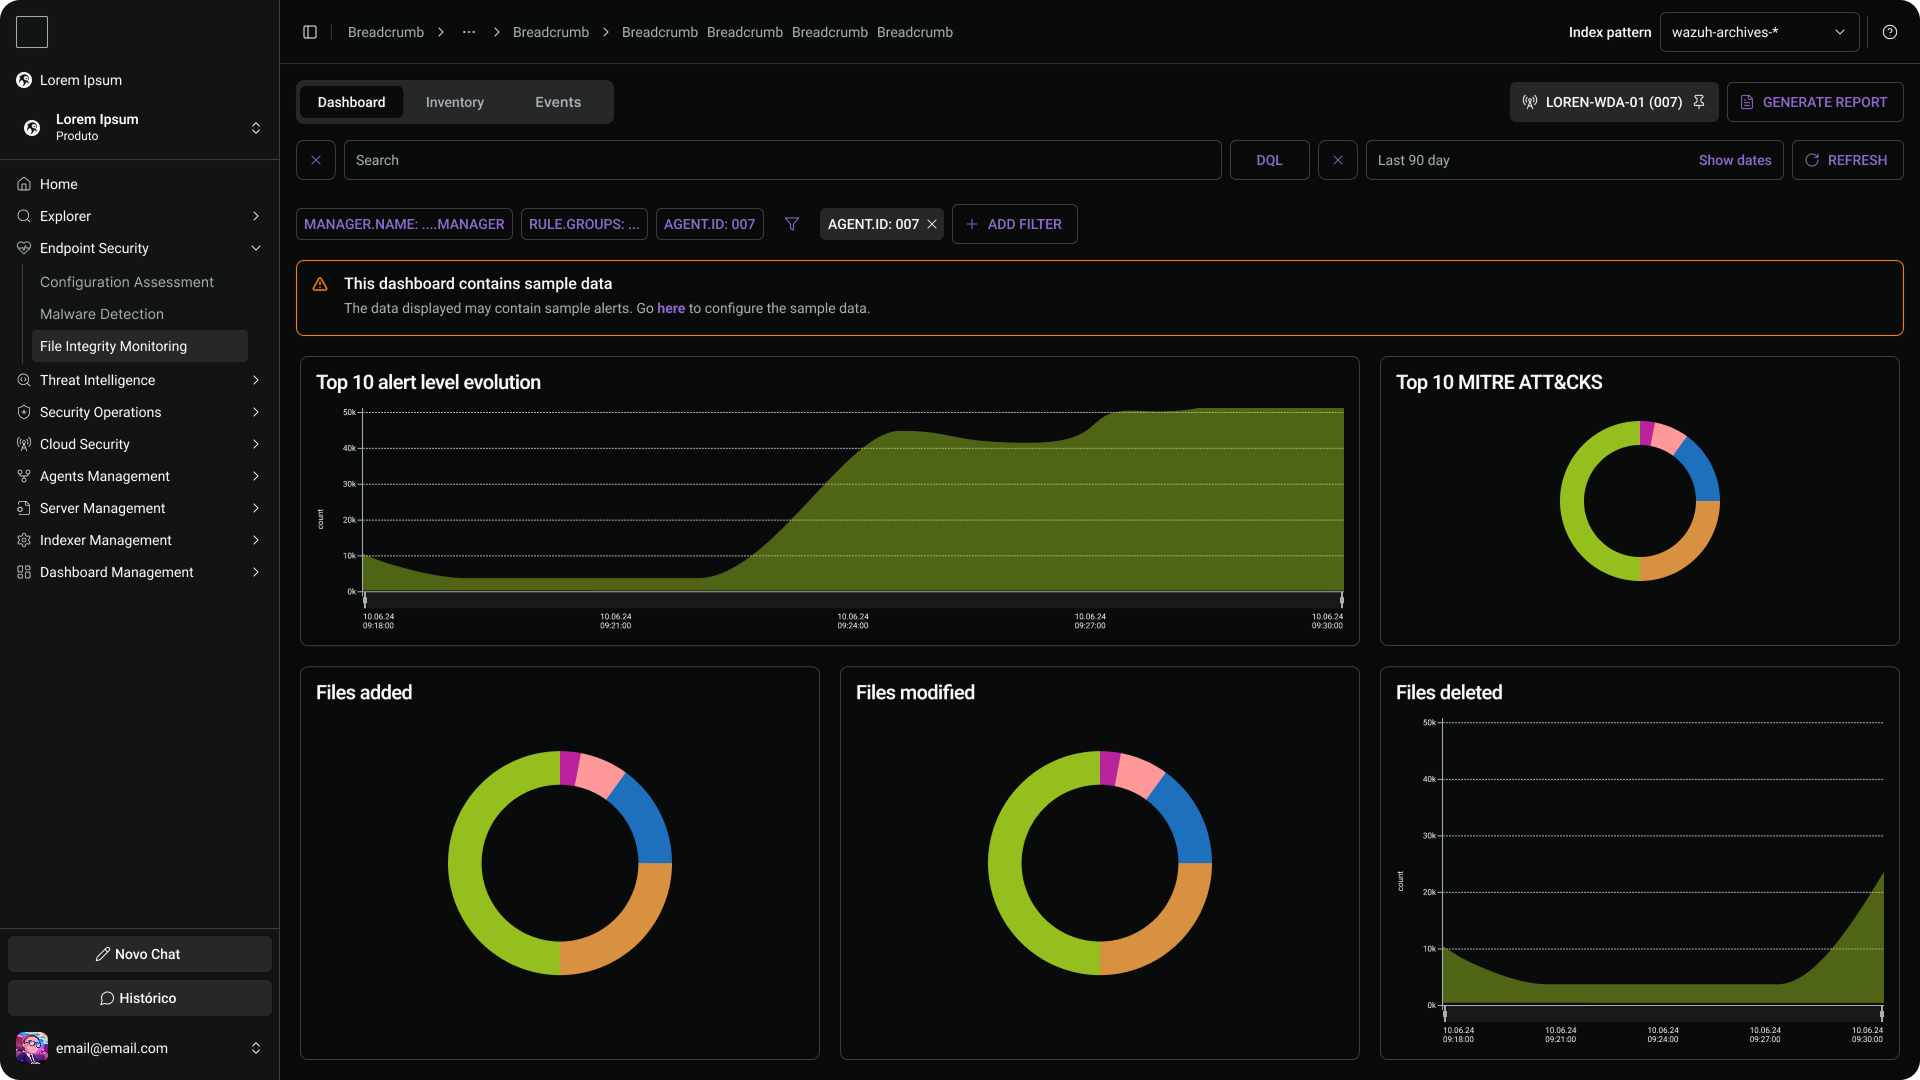Toggle the sidebar panel icon

click(x=310, y=32)
